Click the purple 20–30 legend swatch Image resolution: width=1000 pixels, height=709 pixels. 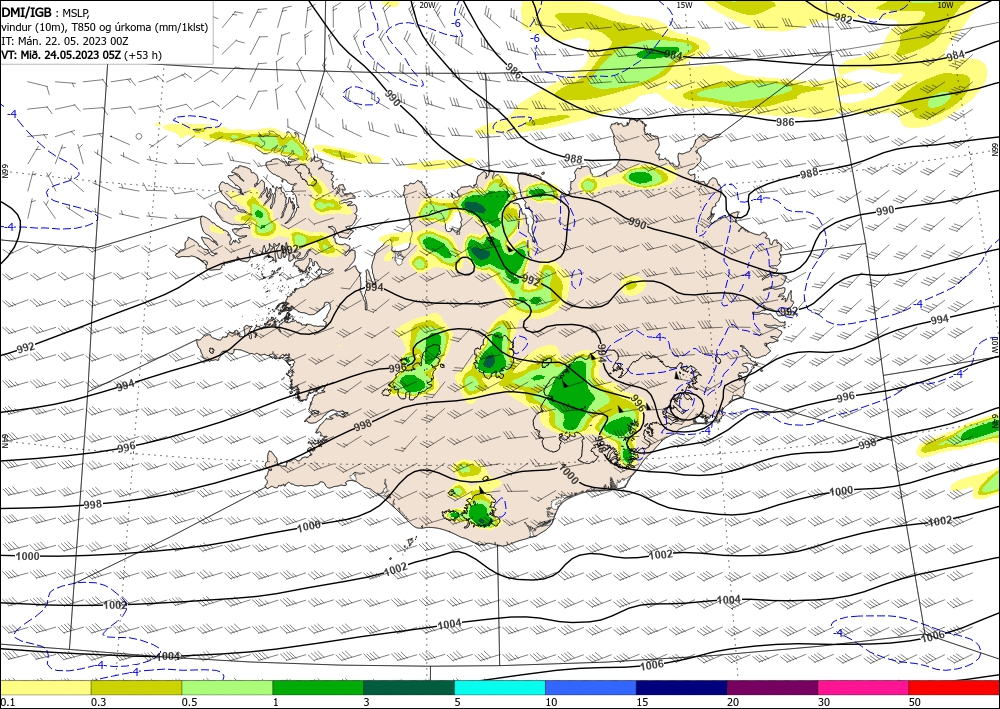click(772, 687)
